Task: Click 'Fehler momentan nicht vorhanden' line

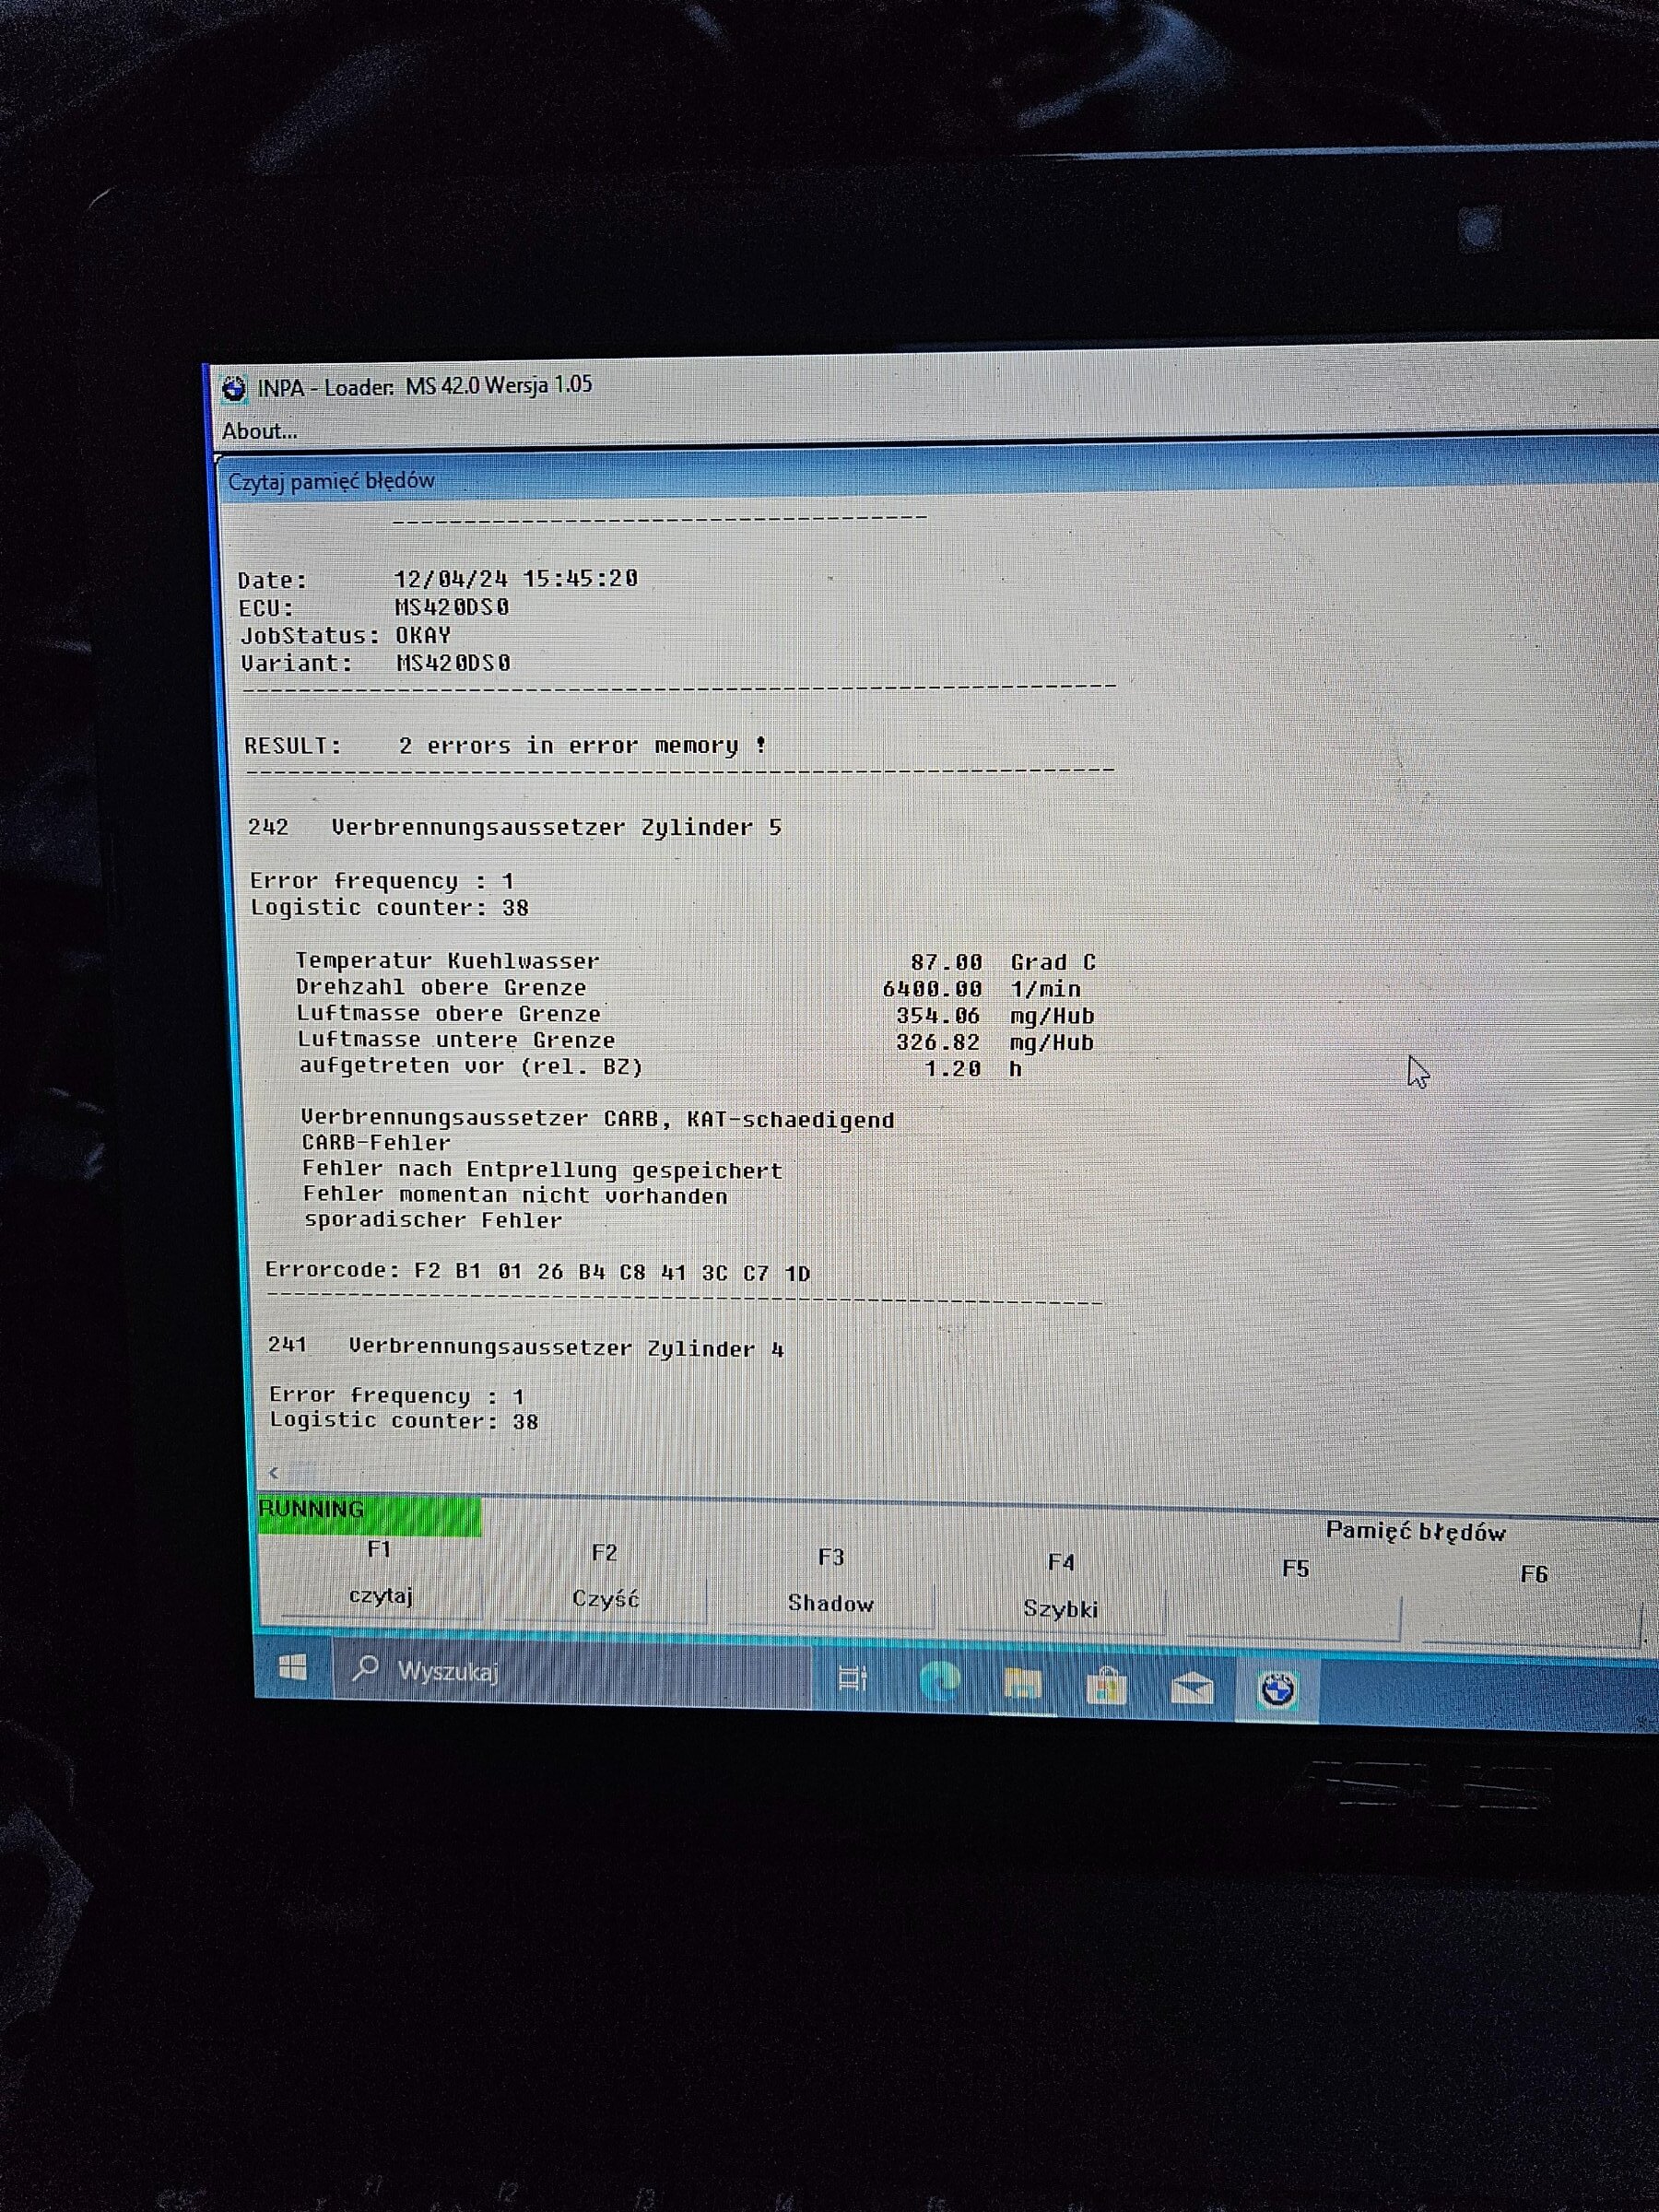Action: pos(515,1196)
